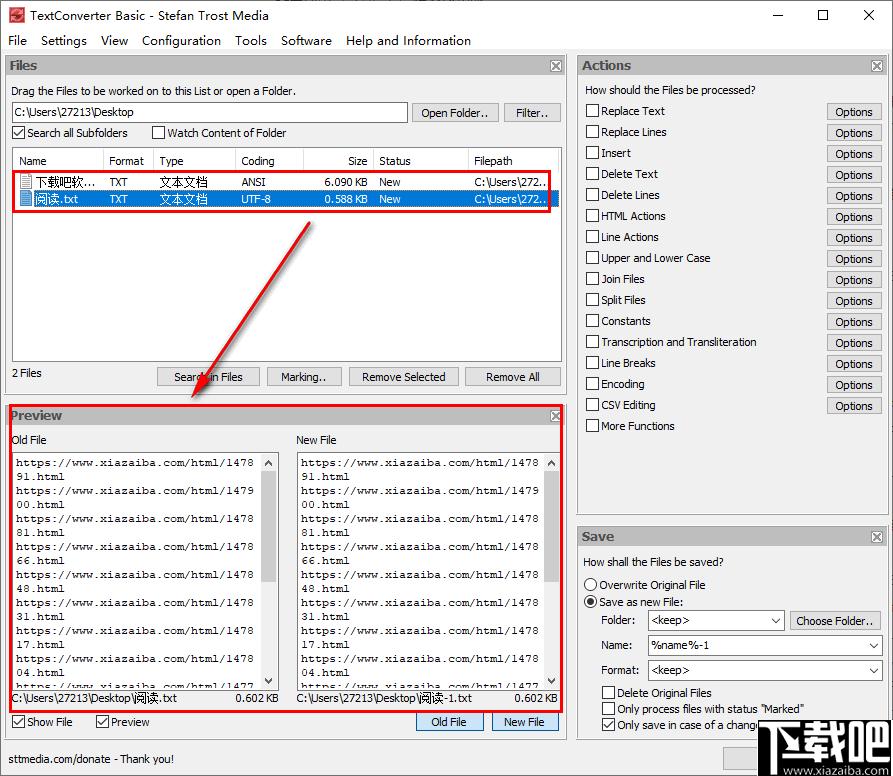Screen dimensions: 893x776
Task: Open Options for CSV Editing
Action: (854, 406)
